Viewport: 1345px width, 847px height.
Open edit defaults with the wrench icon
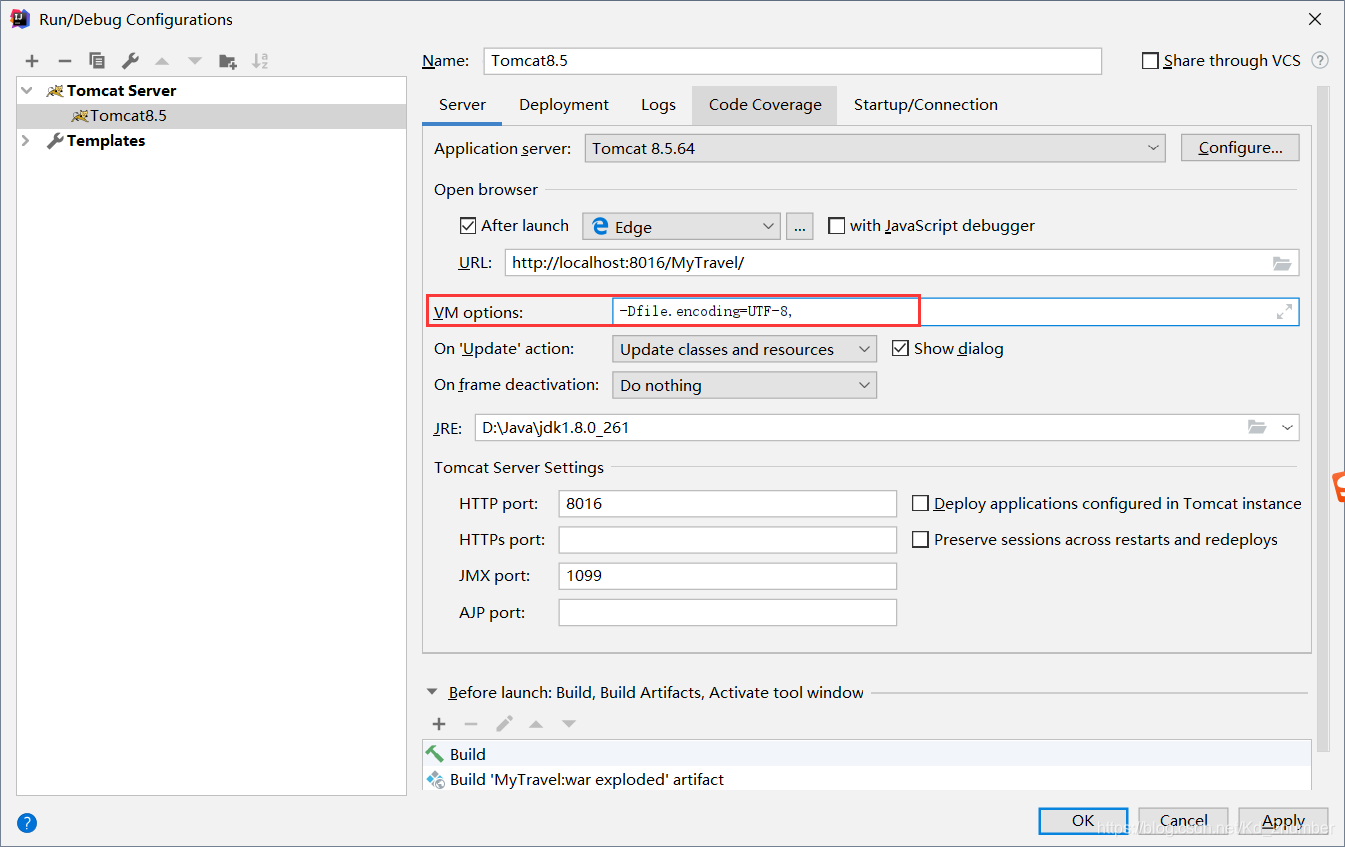pos(129,61)
